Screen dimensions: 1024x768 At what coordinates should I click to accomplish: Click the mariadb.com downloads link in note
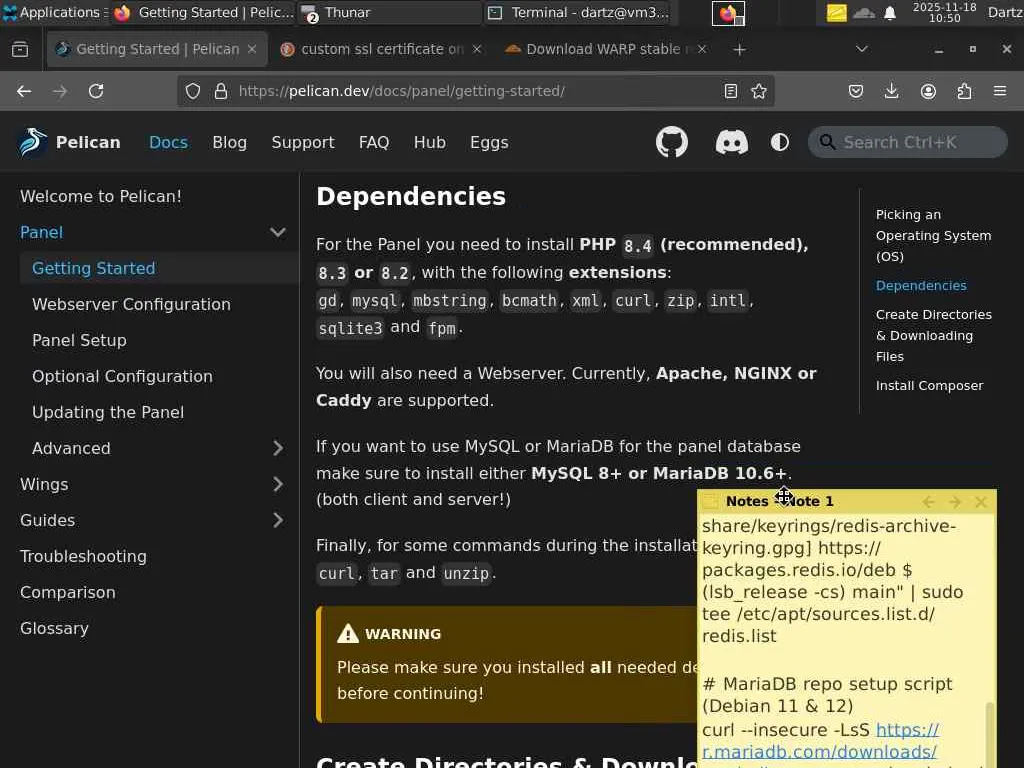click(820, 741)
